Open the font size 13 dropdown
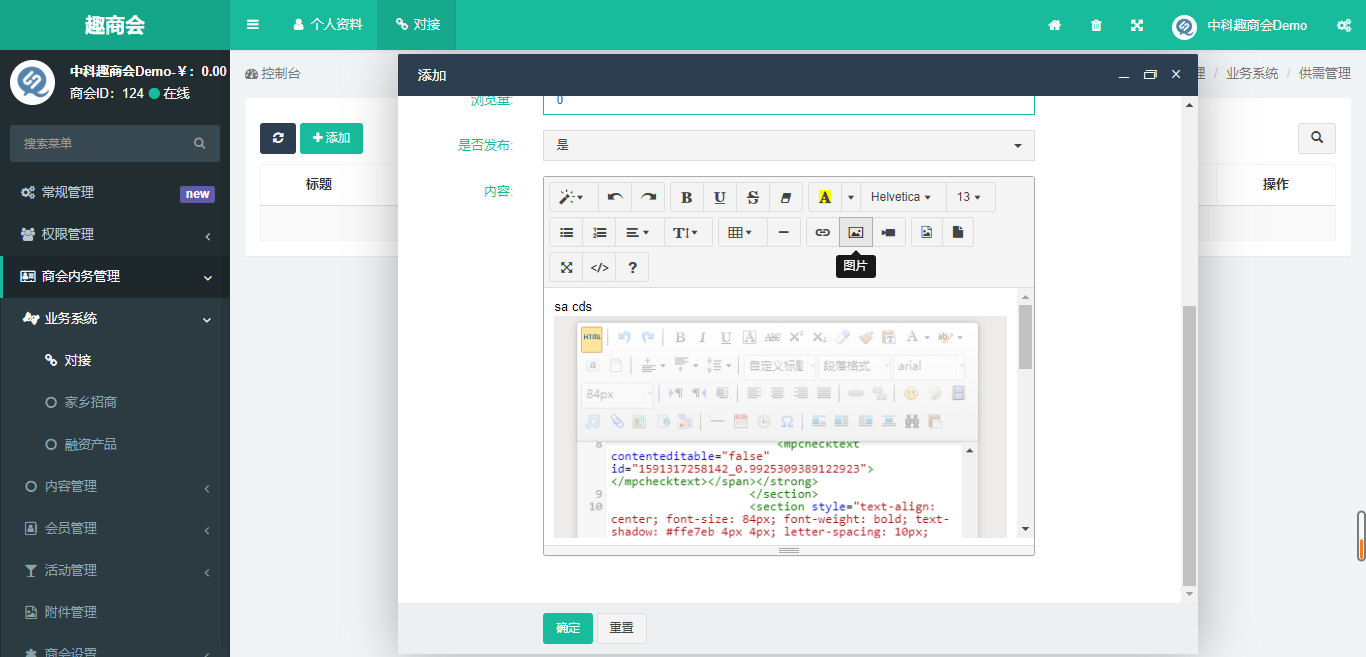The image size is (1366, 657). click(x=968, y=197)
